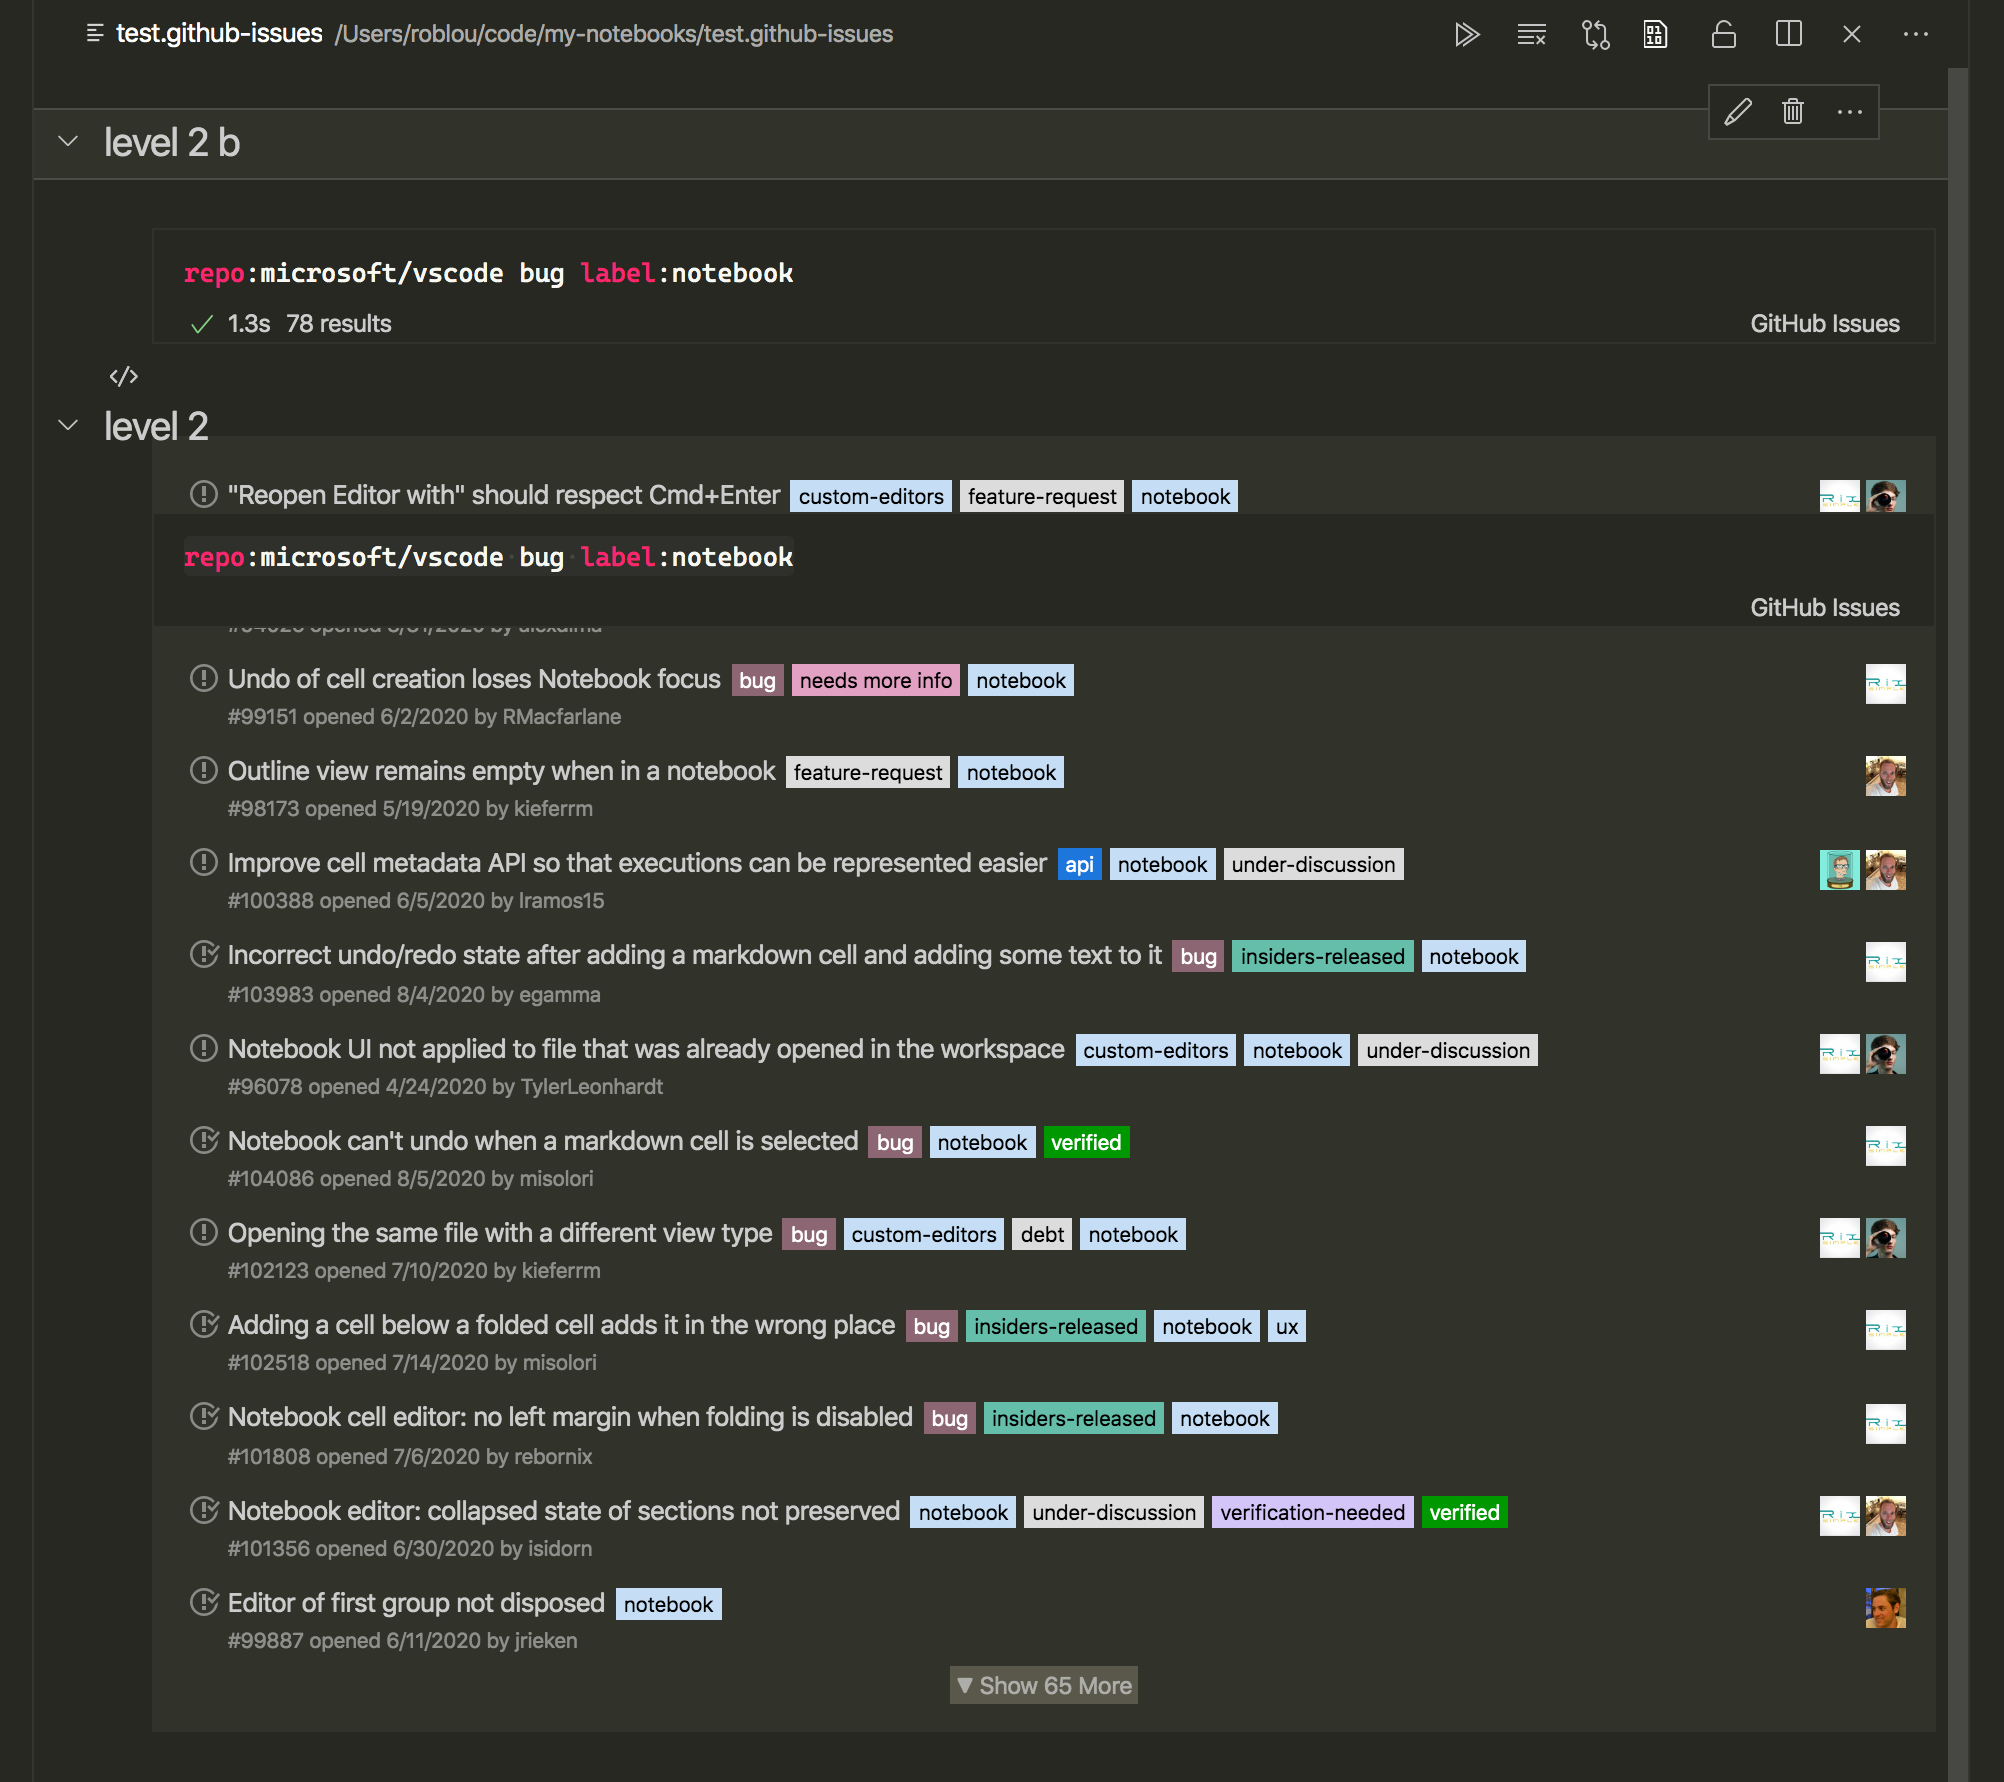Click the open-issue icon beside "Reopen Editor with"
This screenshot has height=1782, width=2004.
click(203, 494)
